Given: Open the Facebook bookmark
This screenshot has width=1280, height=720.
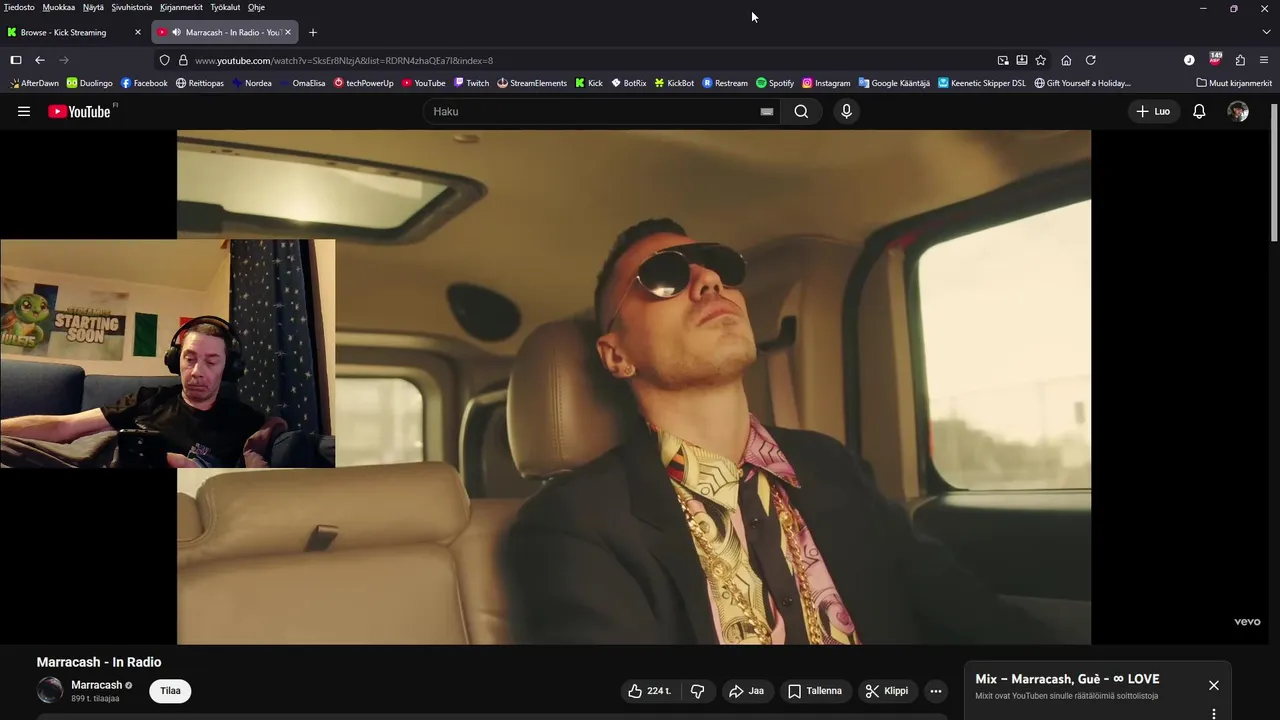Looking at the screenshot, I should click(144, 83).
